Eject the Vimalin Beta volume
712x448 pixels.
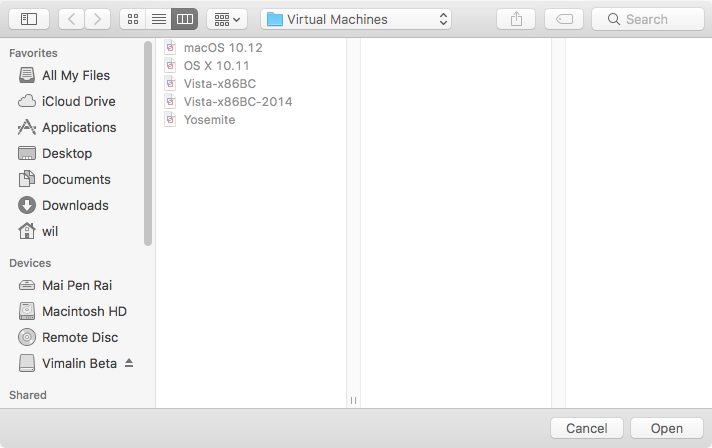click(129, 363)
